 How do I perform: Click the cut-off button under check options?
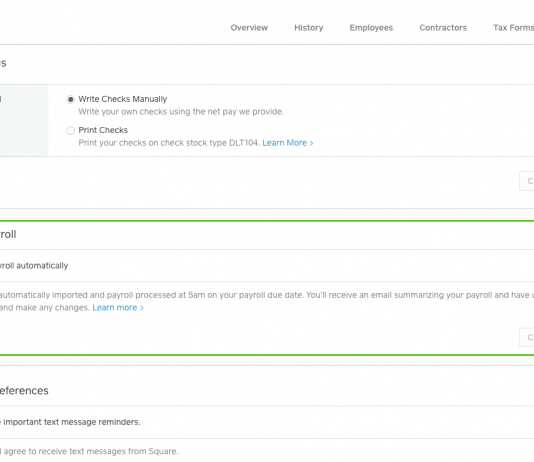(x=527, y=181)
